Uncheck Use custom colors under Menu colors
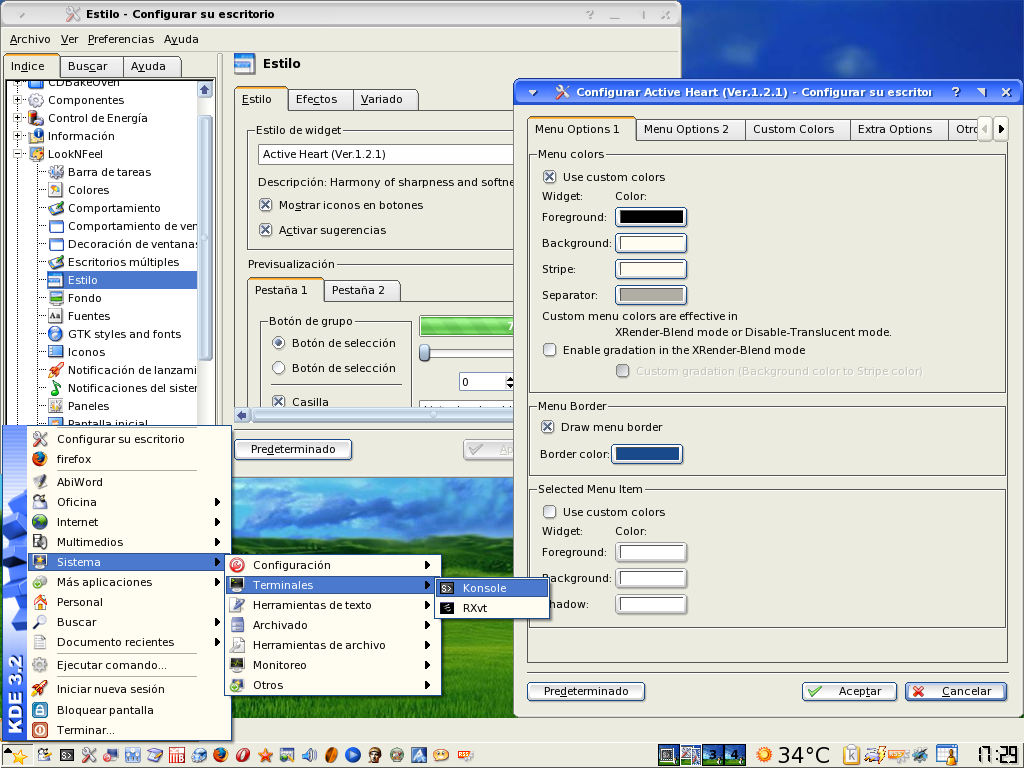The width and height of the screenshot is (1024, 768). (x=549, y=177)
